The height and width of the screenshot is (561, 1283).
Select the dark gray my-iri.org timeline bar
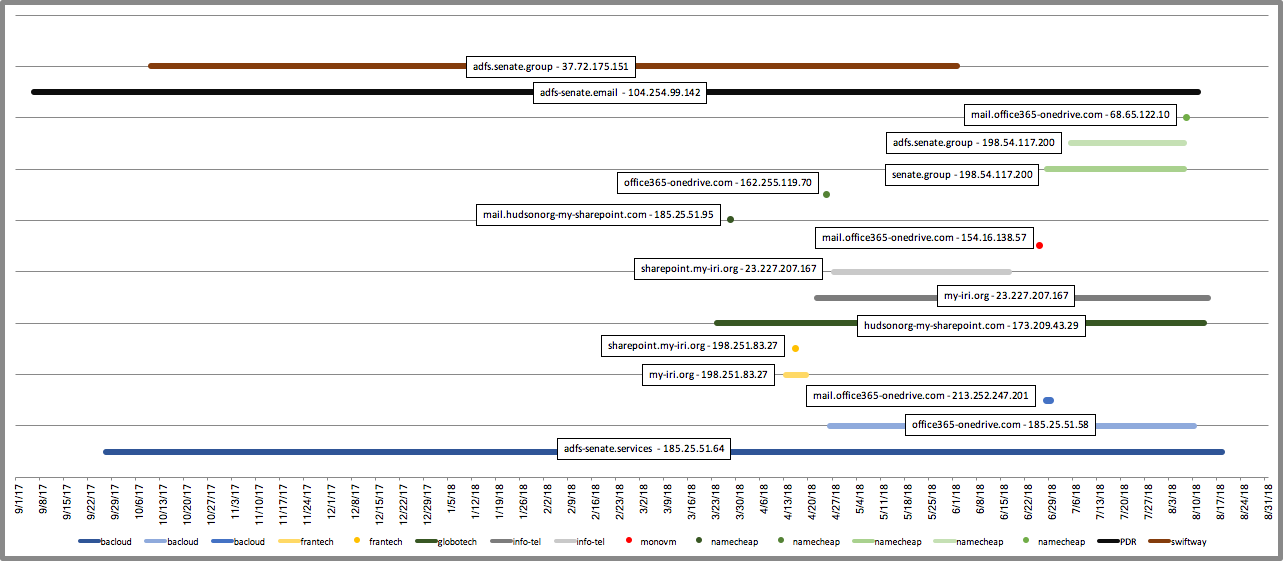point(1012,298)
